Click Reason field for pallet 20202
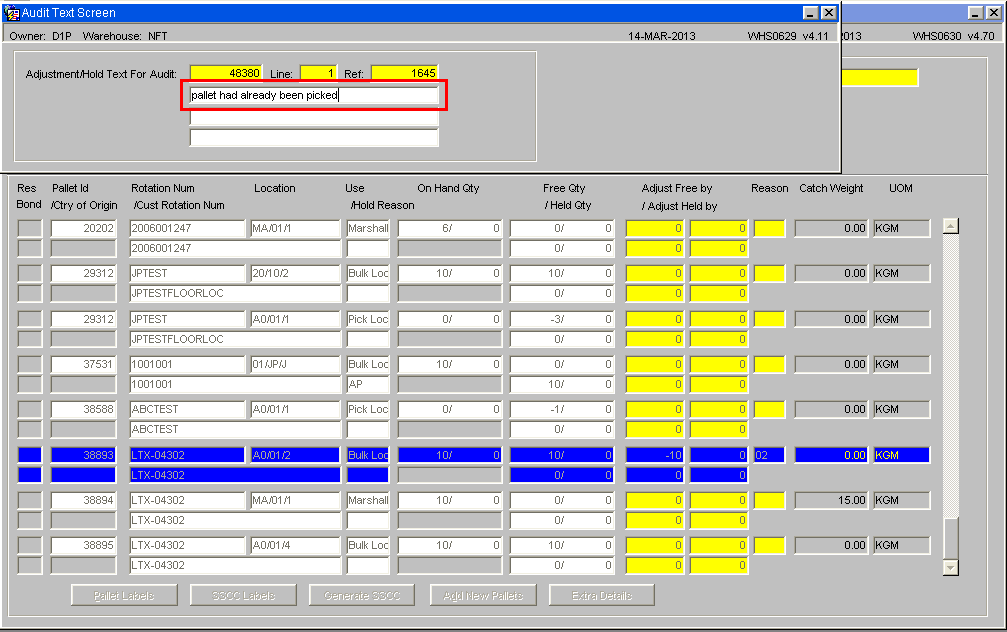The image size is (1007, 632). (x=769, y=228)
